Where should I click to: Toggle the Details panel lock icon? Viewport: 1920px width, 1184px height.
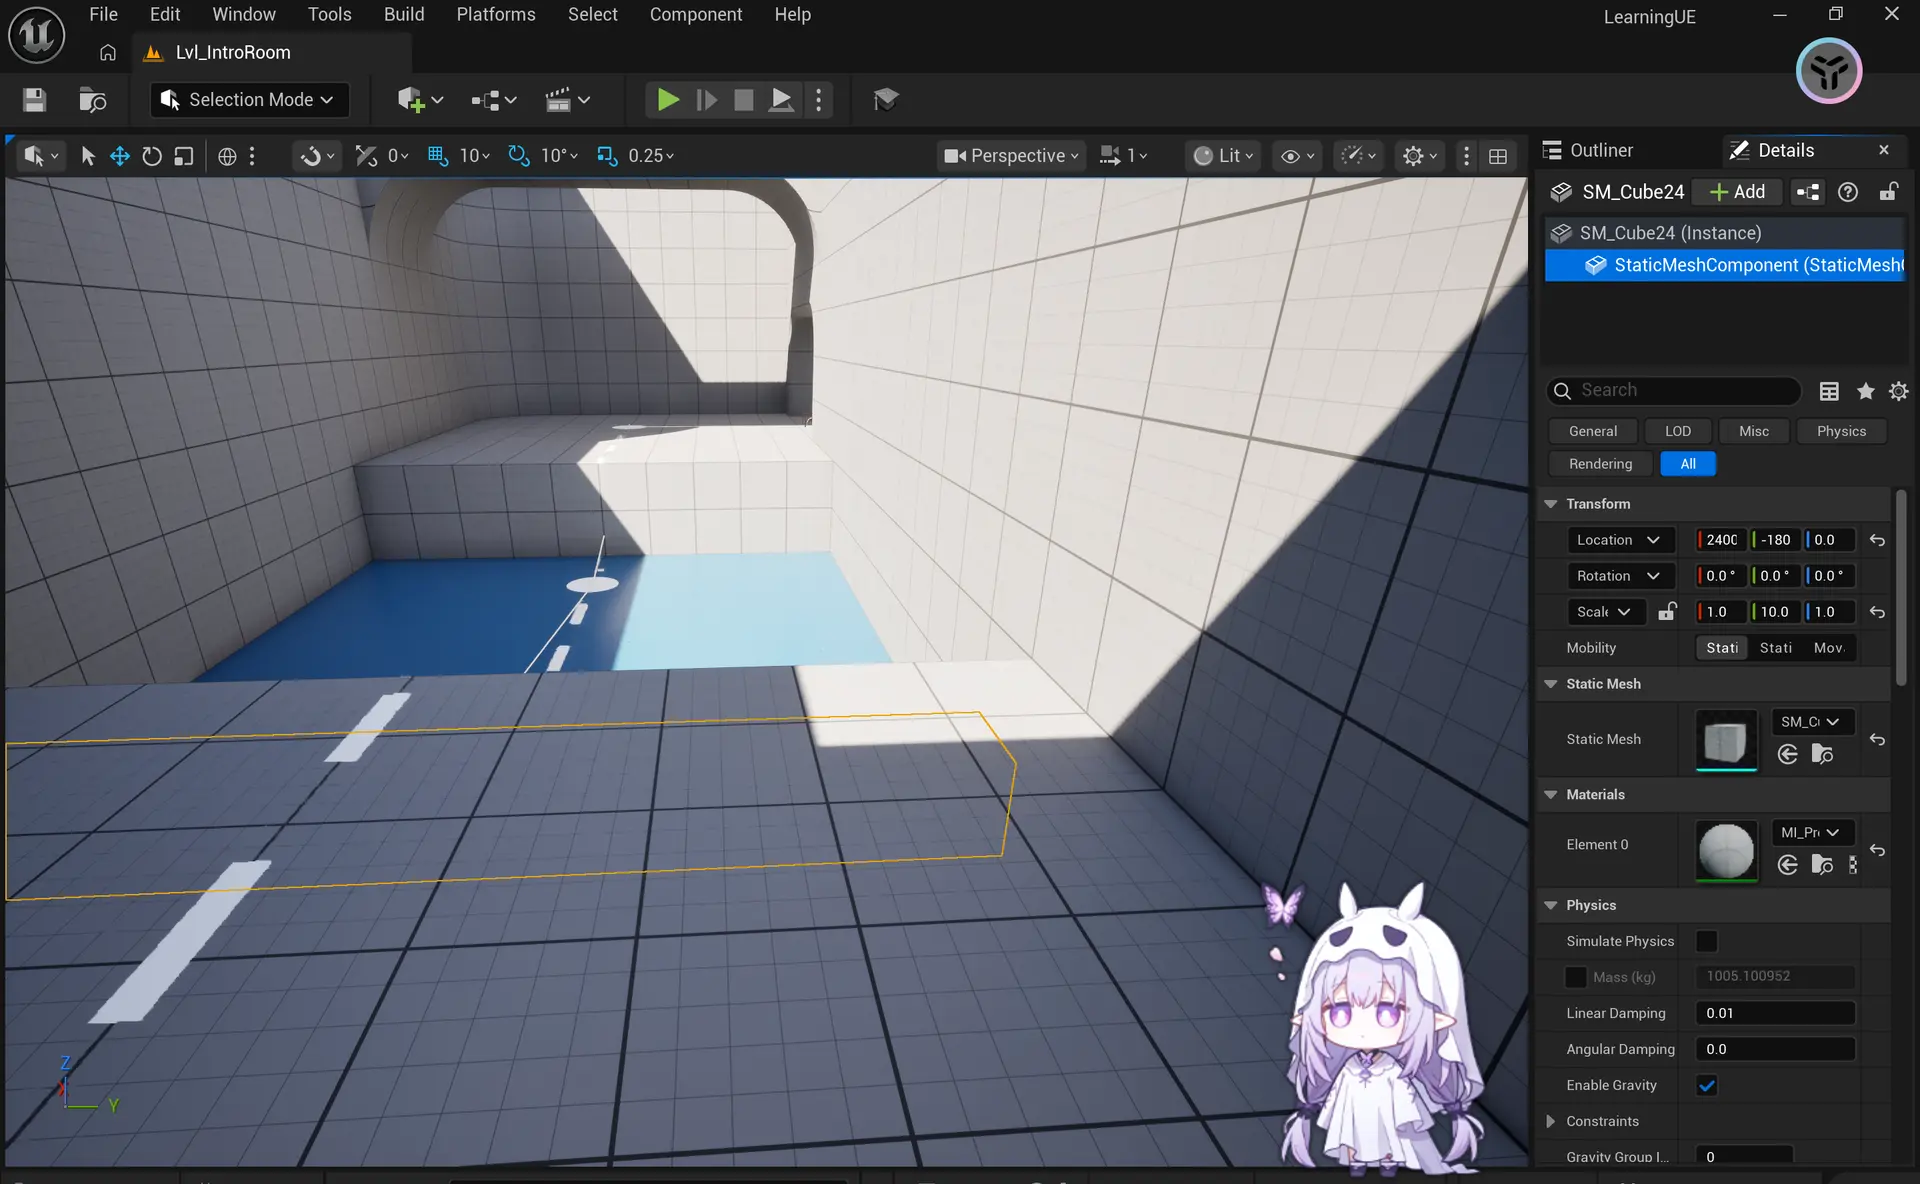coord(1888,192)
